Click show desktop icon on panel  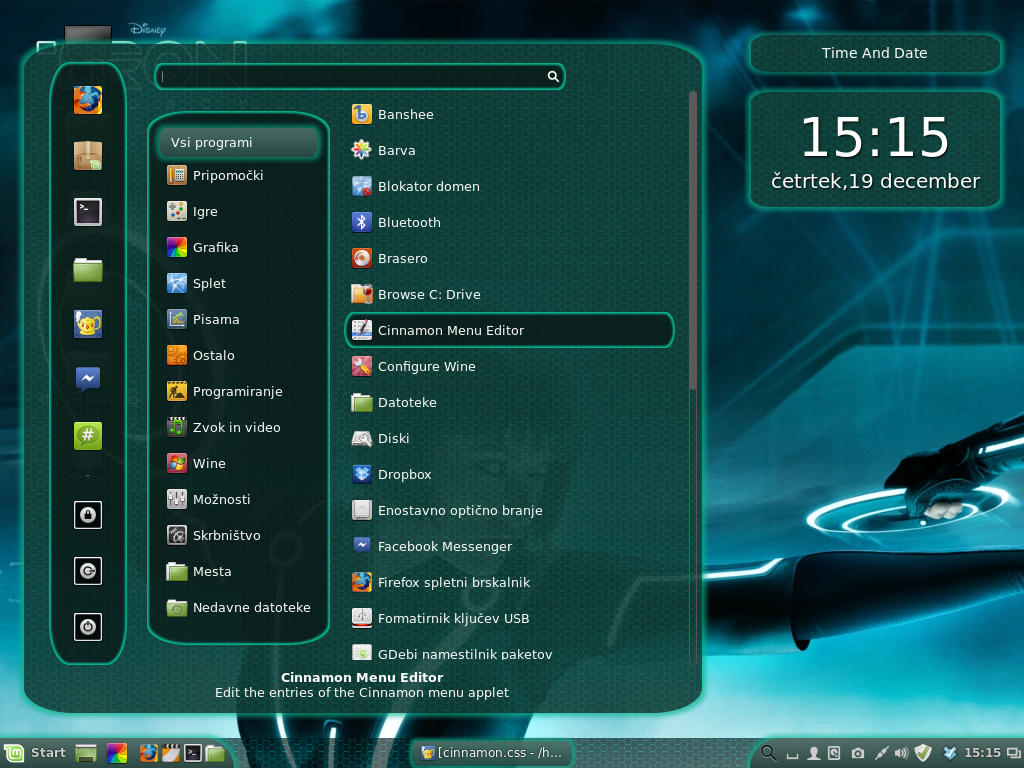(x=86, y=753)
